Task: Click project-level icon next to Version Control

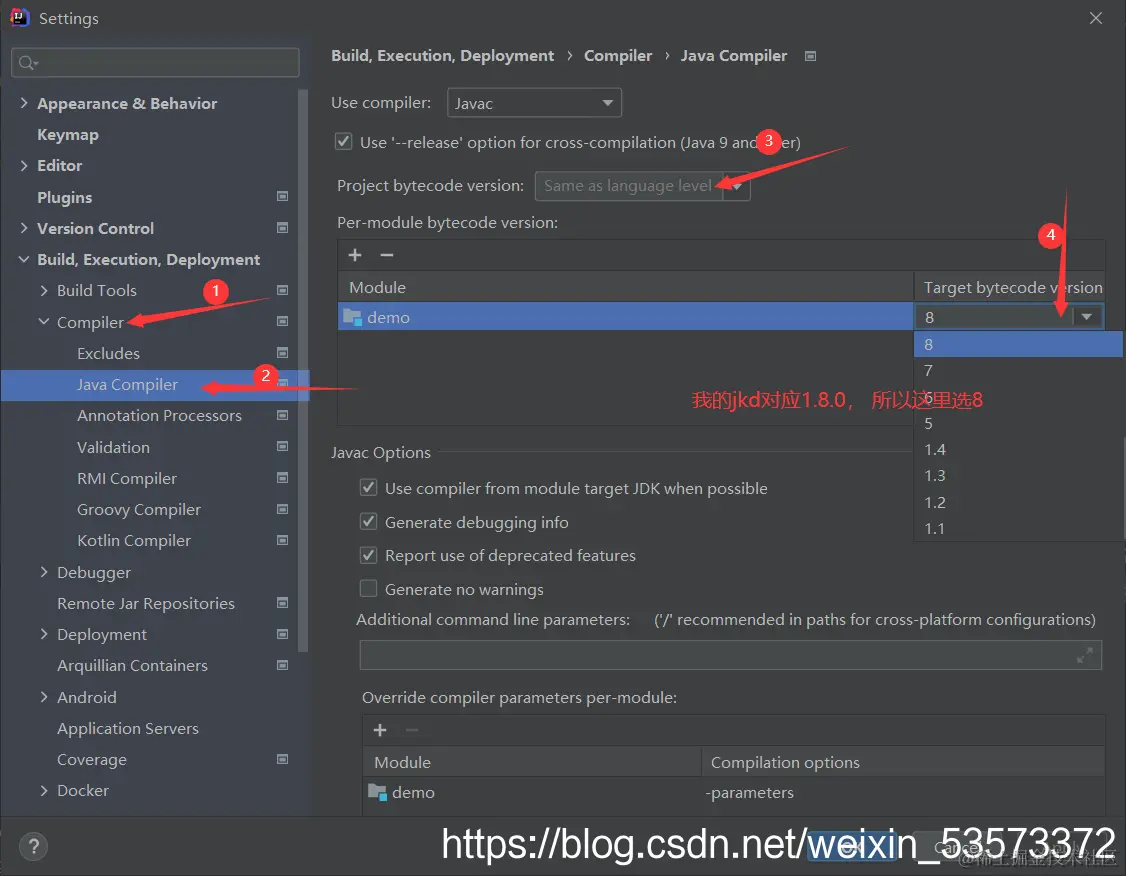Action: coord(282,228)
